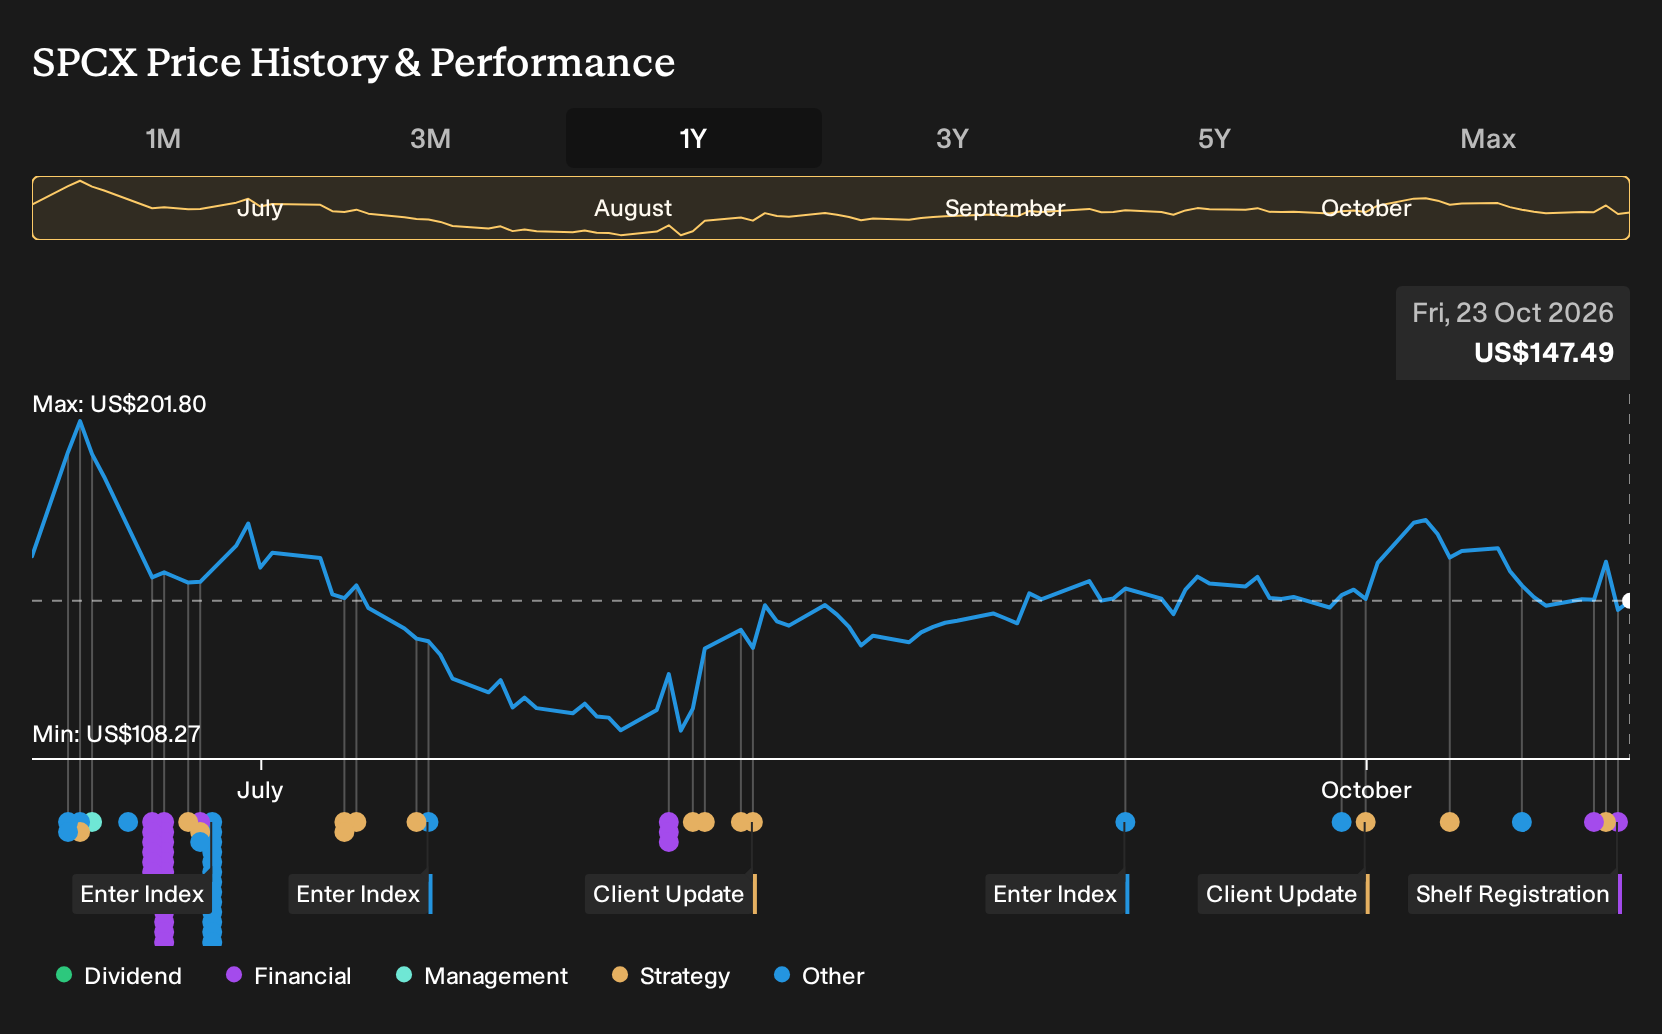The width and height of the screenshot is (1662, 1034).
Task: Switch to the 5Y time range
Action: pos(1214,138)
